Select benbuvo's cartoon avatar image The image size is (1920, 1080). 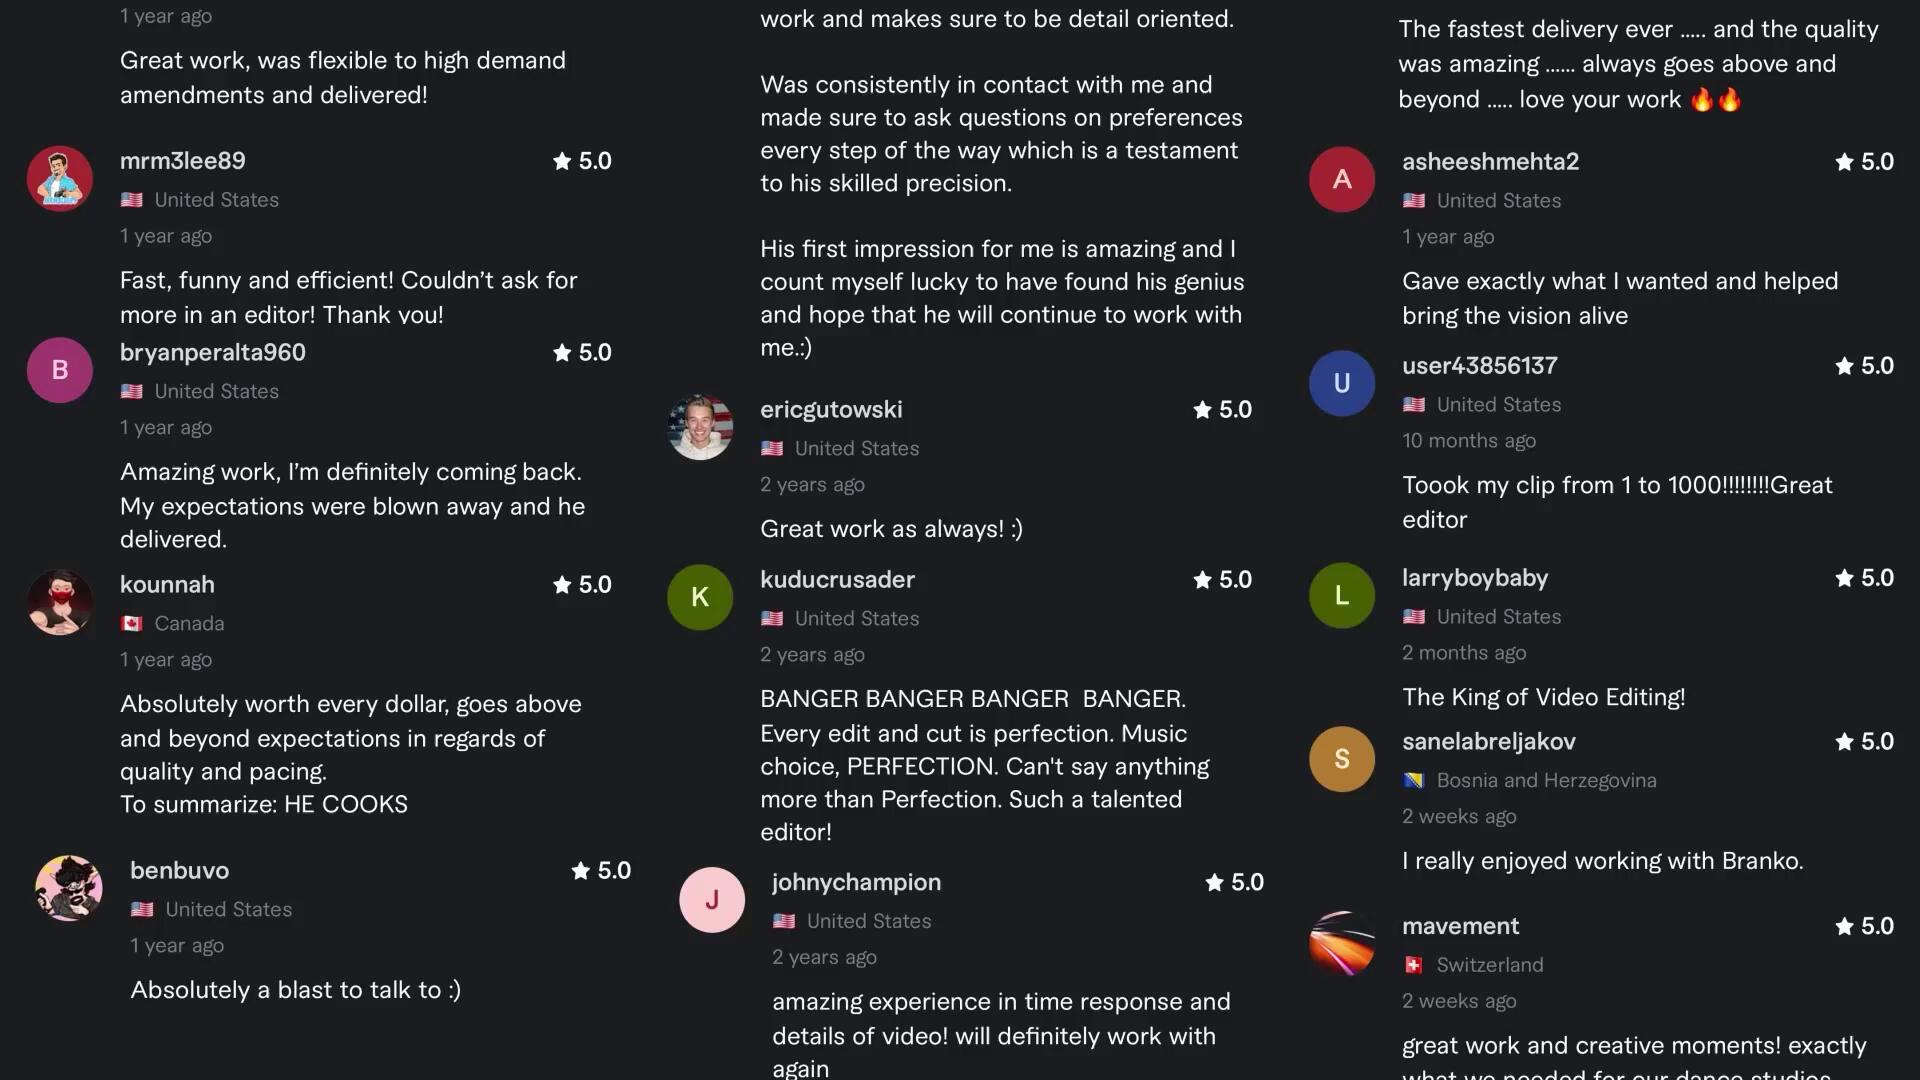[69, 888]
